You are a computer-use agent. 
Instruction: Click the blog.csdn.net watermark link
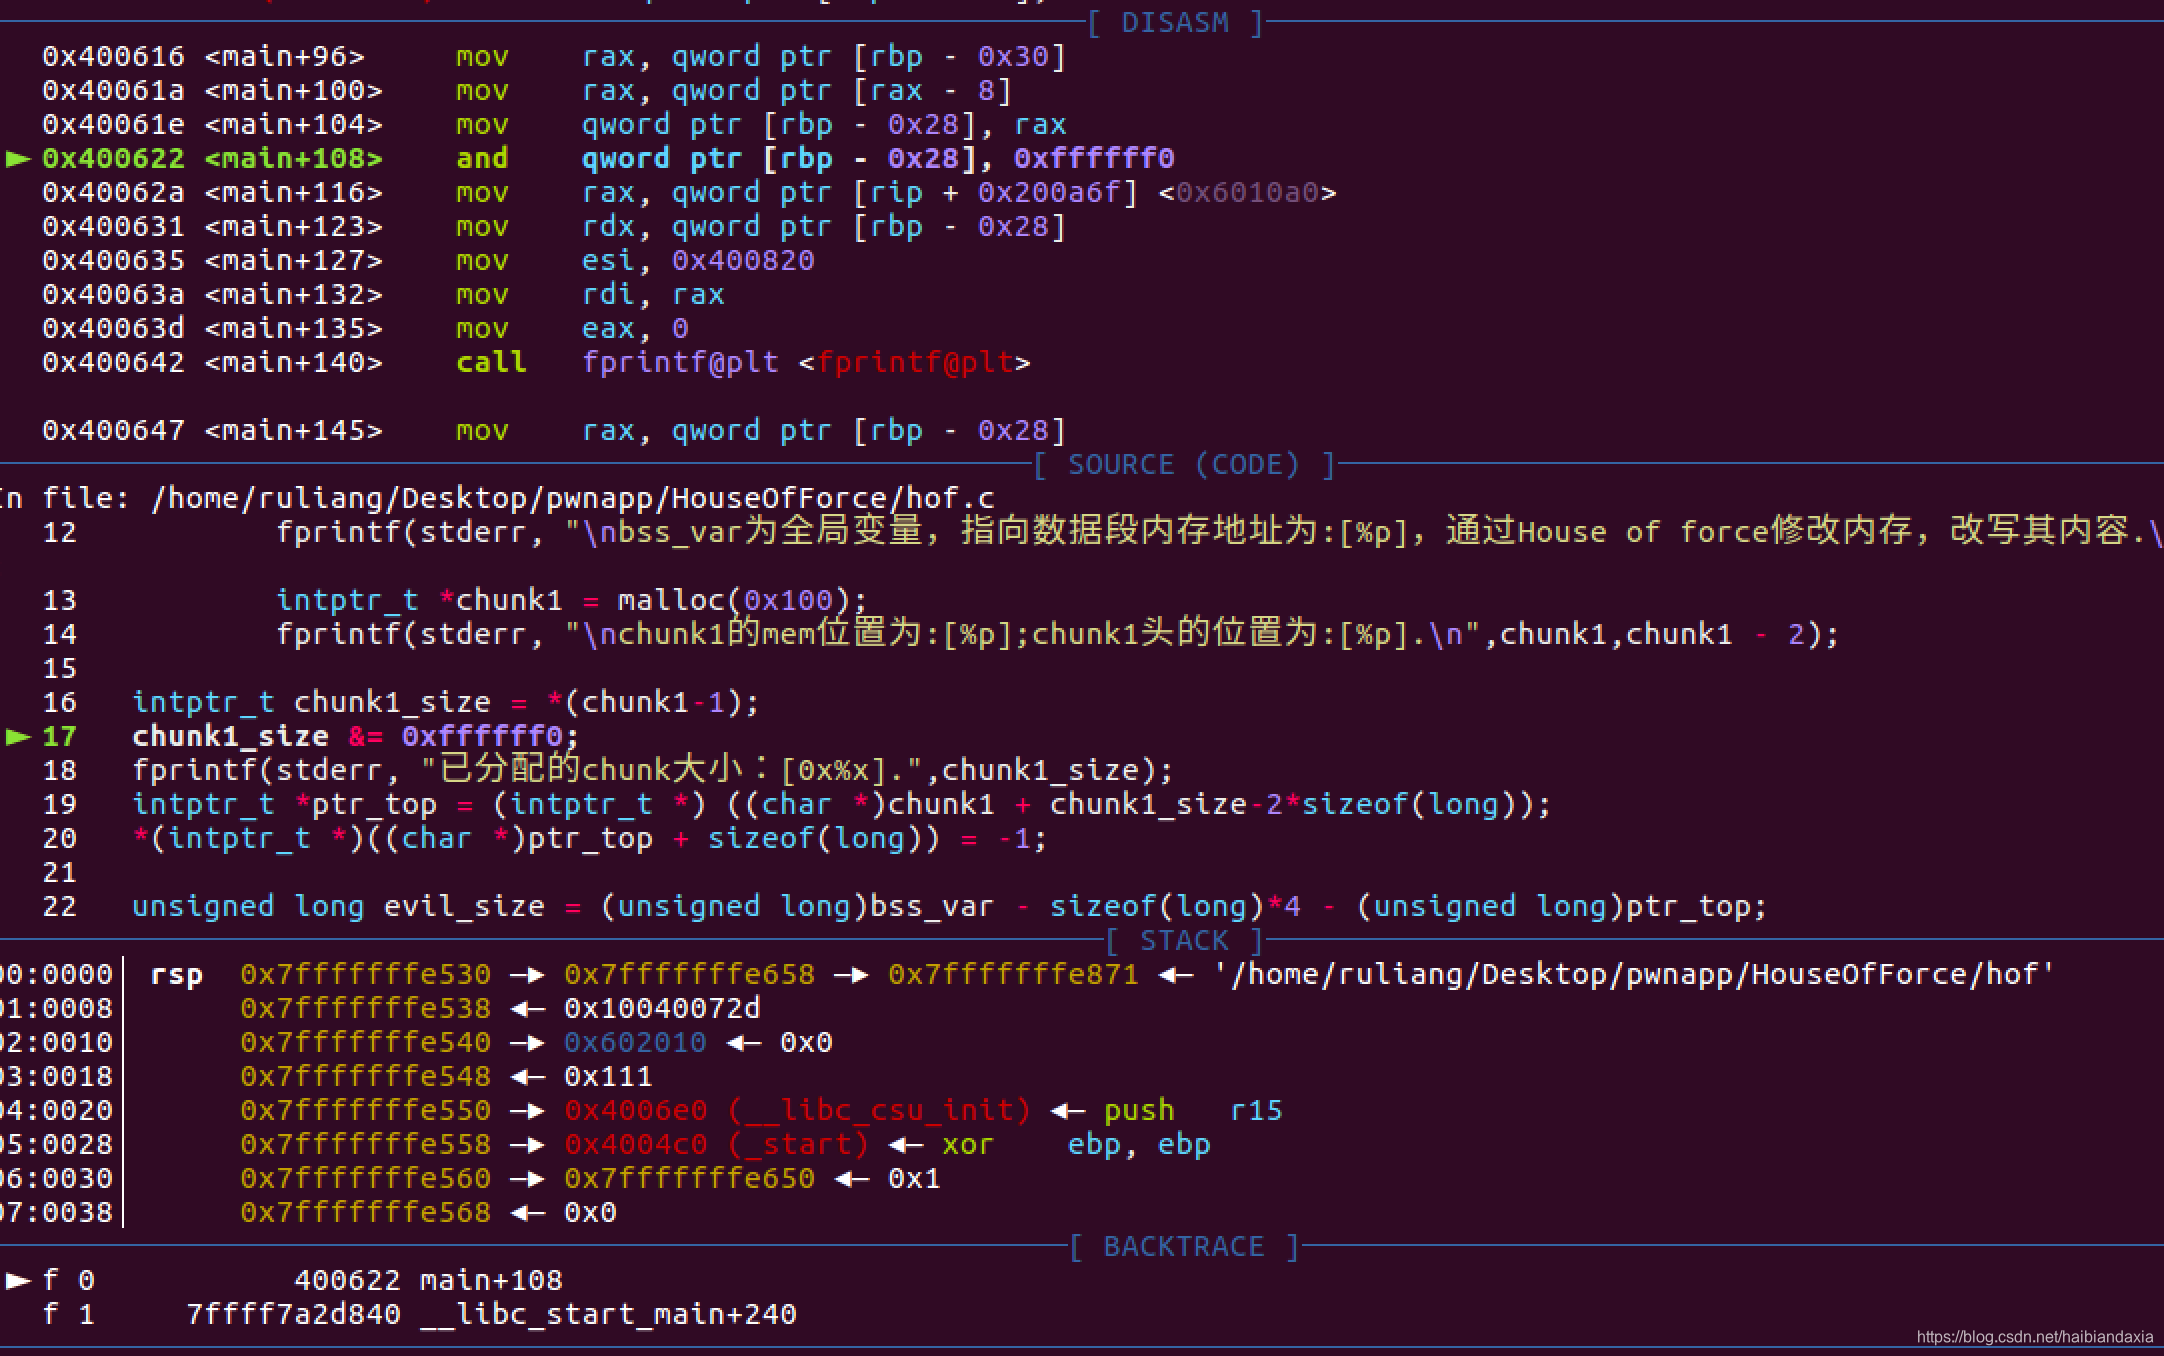(x=2034, y=1337)
